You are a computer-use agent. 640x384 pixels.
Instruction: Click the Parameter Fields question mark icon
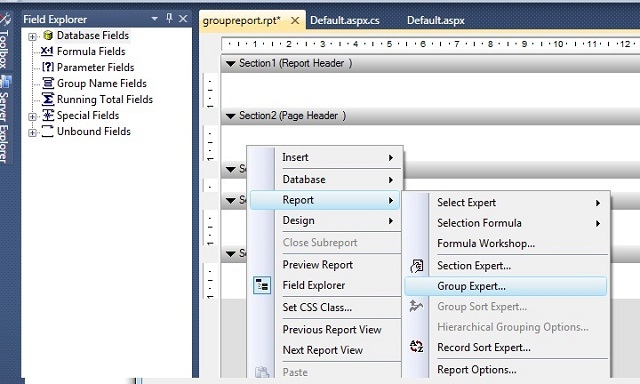(48, 67)
